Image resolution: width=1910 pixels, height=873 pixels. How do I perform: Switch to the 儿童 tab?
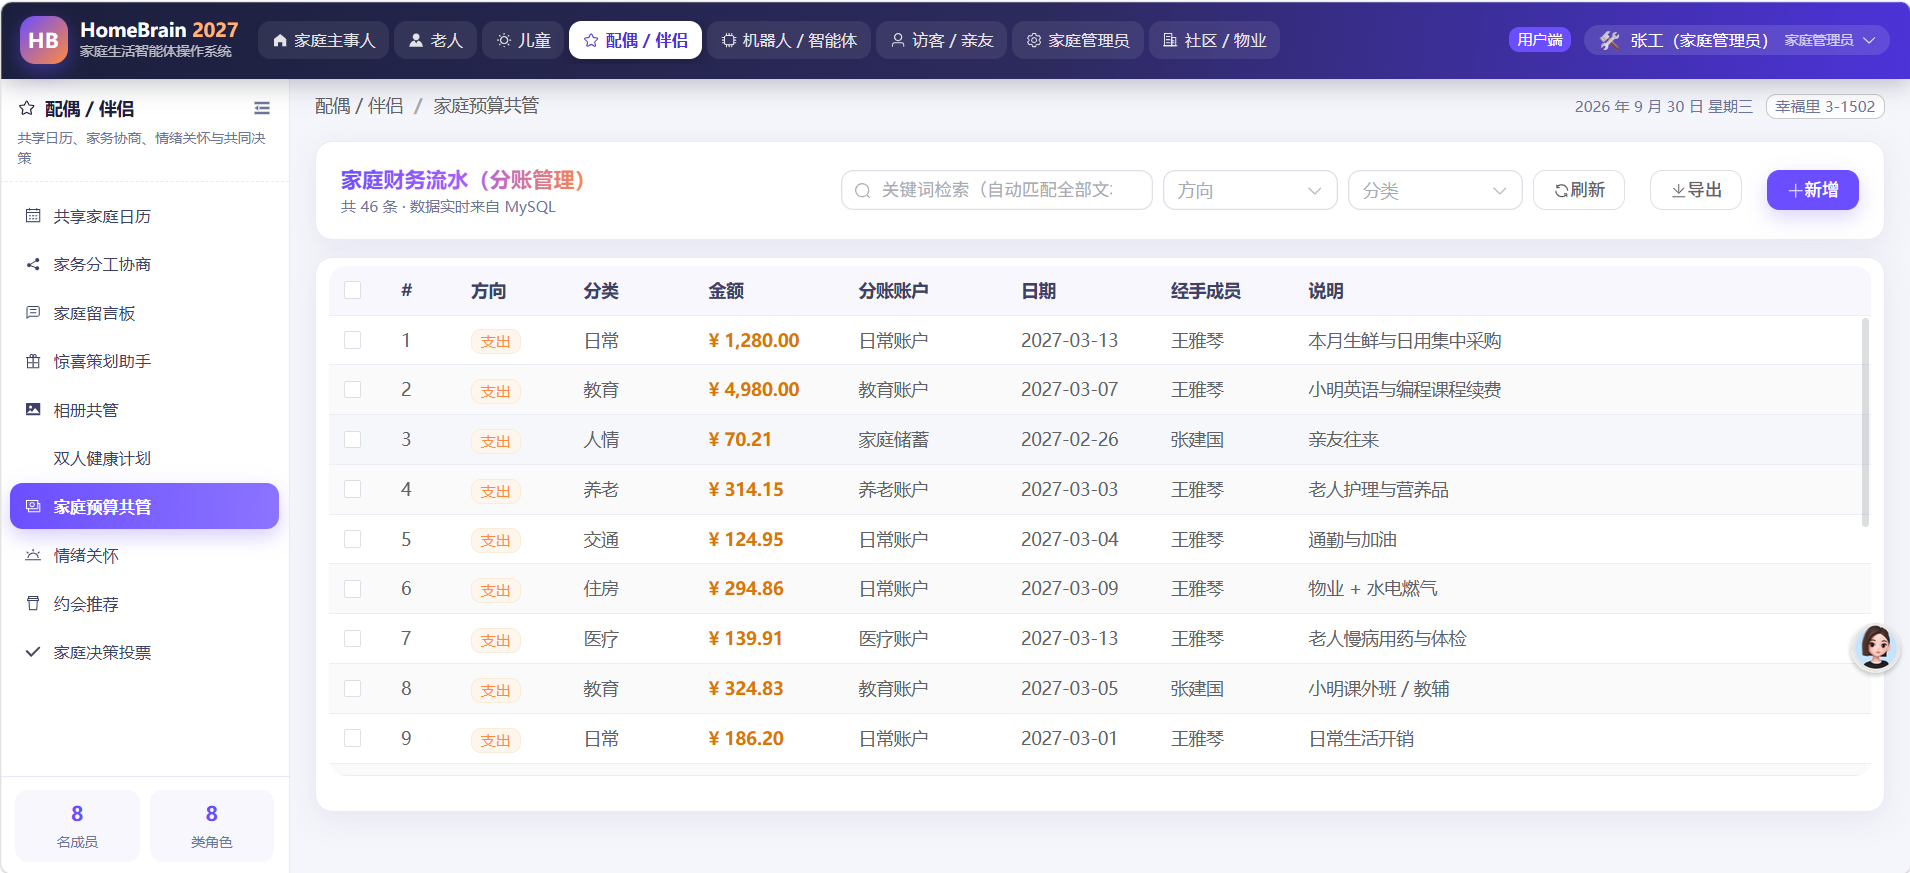524,40
